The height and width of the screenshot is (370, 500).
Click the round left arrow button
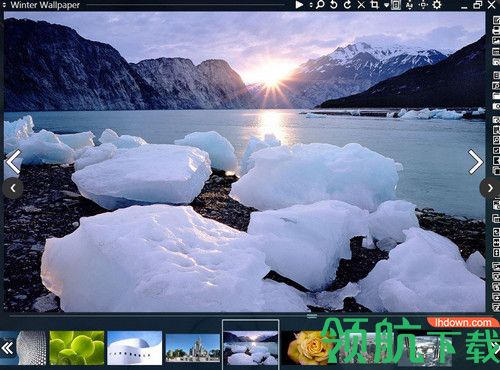pos(13,188)
